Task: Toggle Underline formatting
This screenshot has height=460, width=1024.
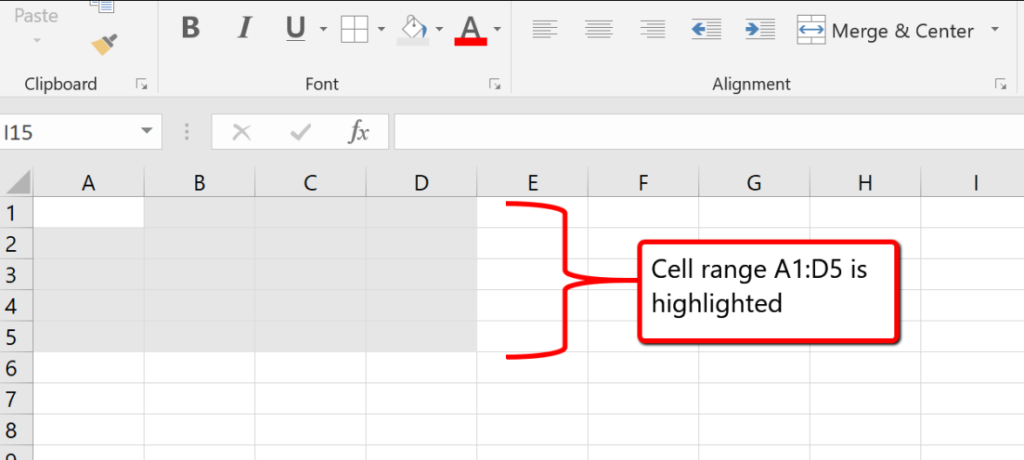Action: (295, 29)
